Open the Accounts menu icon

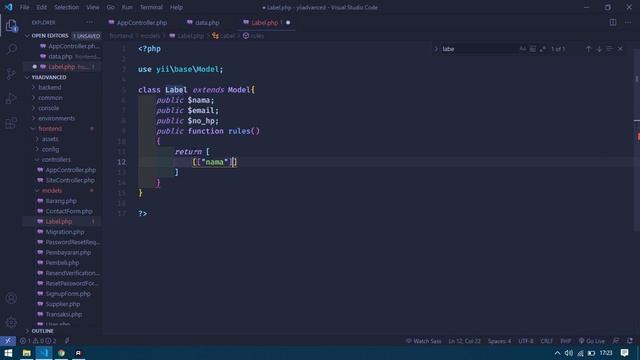point(11,298)
